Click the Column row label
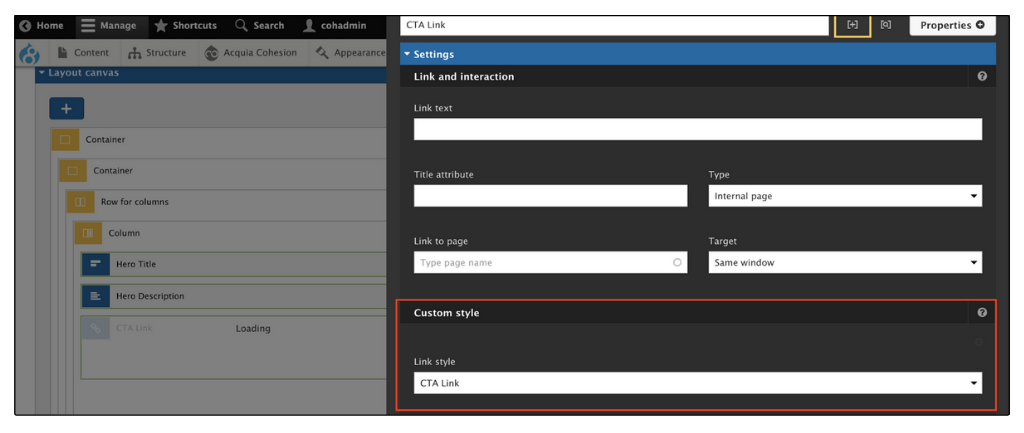The height and width of the screenshot is (433, 1024). [124, 233]
